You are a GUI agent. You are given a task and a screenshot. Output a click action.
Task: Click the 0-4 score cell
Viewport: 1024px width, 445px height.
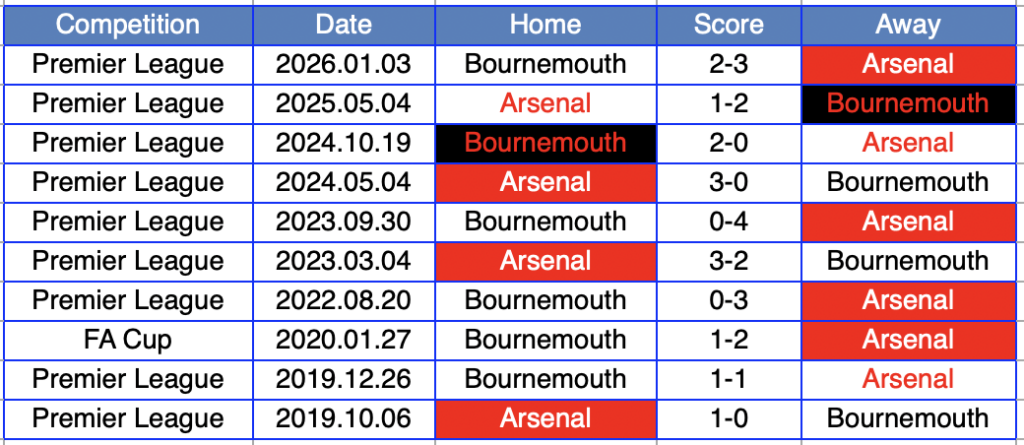click(728, 222)
